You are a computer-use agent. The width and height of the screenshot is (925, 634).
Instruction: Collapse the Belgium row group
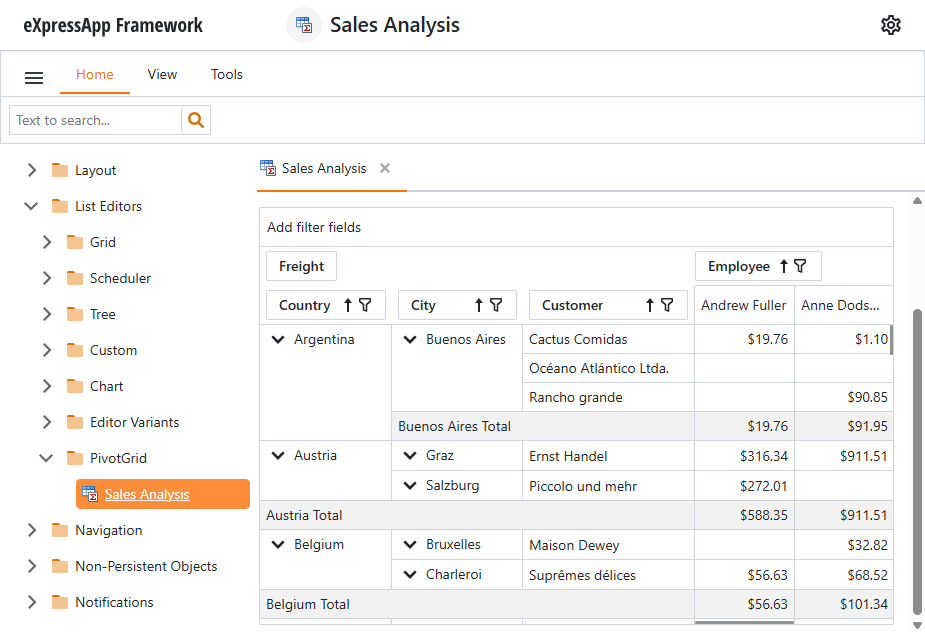pyautogui.click(x=278, y=545)
